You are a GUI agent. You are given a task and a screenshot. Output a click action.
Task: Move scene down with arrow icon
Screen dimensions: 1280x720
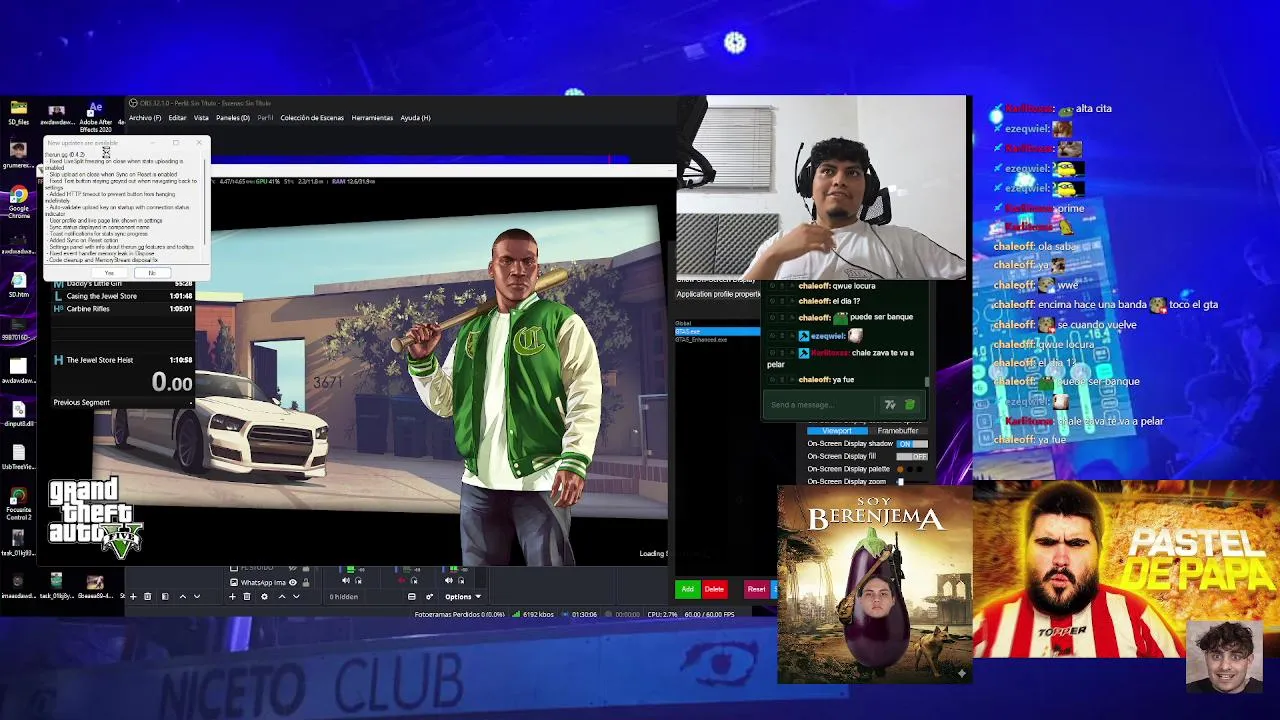coord(197,597)
